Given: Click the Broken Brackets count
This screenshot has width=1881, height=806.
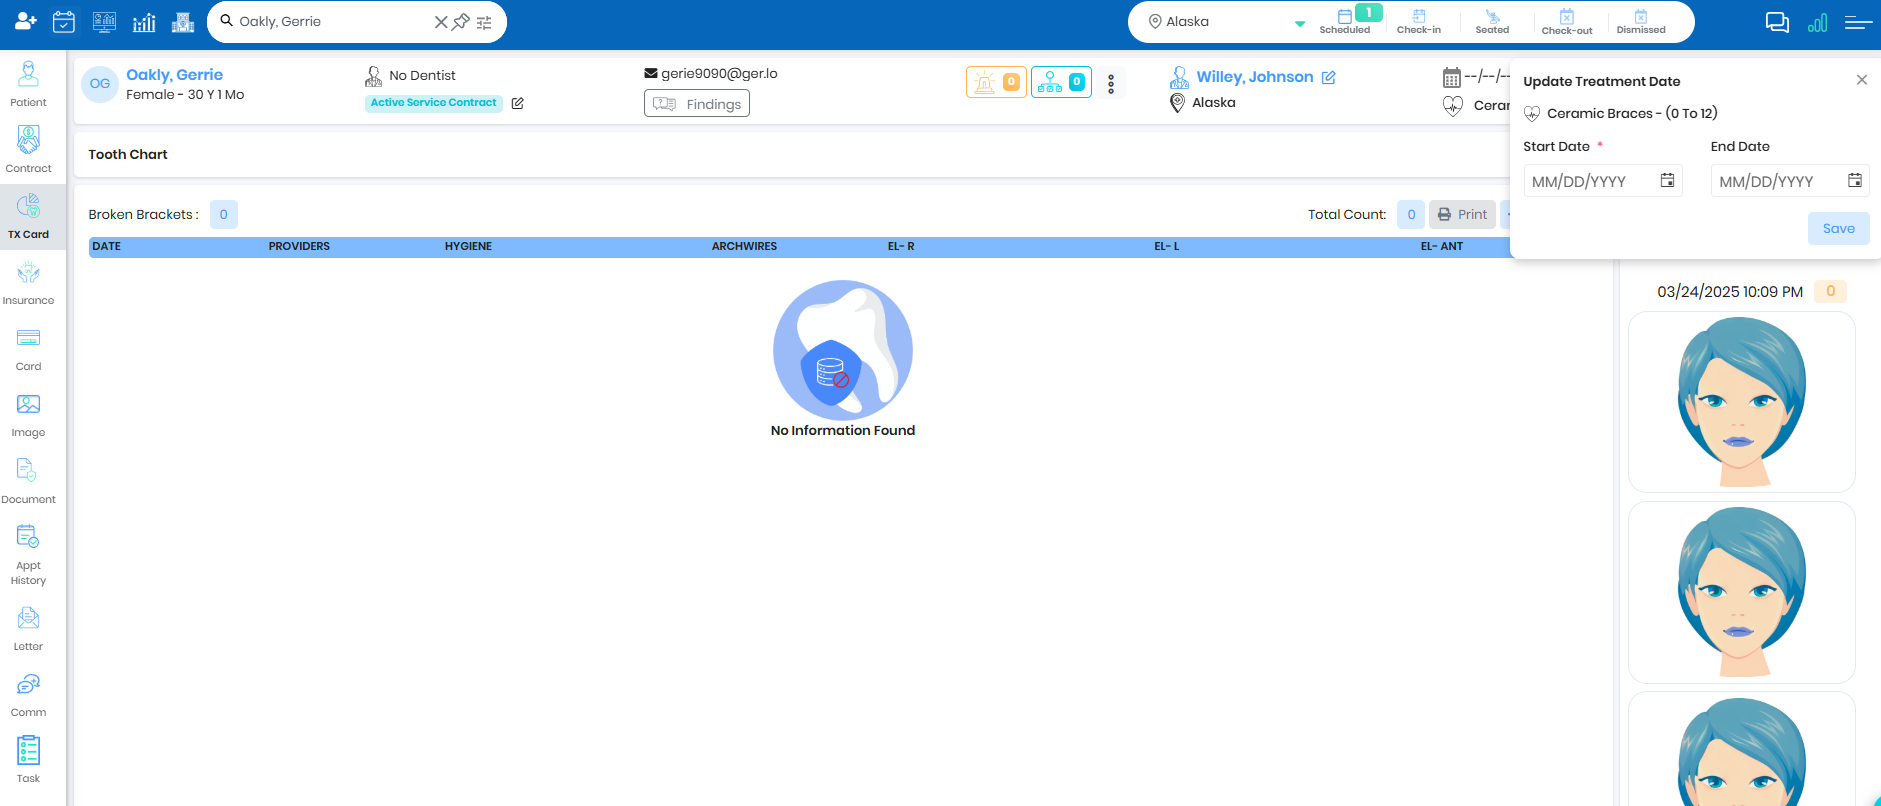Looking at the screenshot, I should tap(224, 214).
